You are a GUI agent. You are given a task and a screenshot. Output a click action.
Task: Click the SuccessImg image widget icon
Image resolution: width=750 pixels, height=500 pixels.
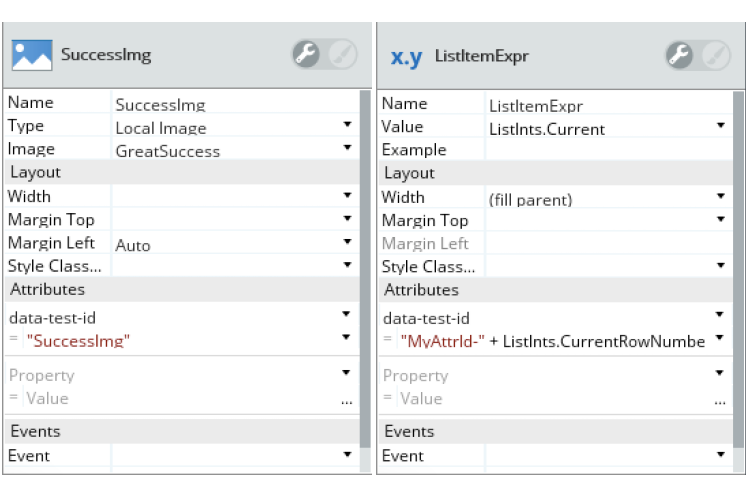(x=32, y=55)
